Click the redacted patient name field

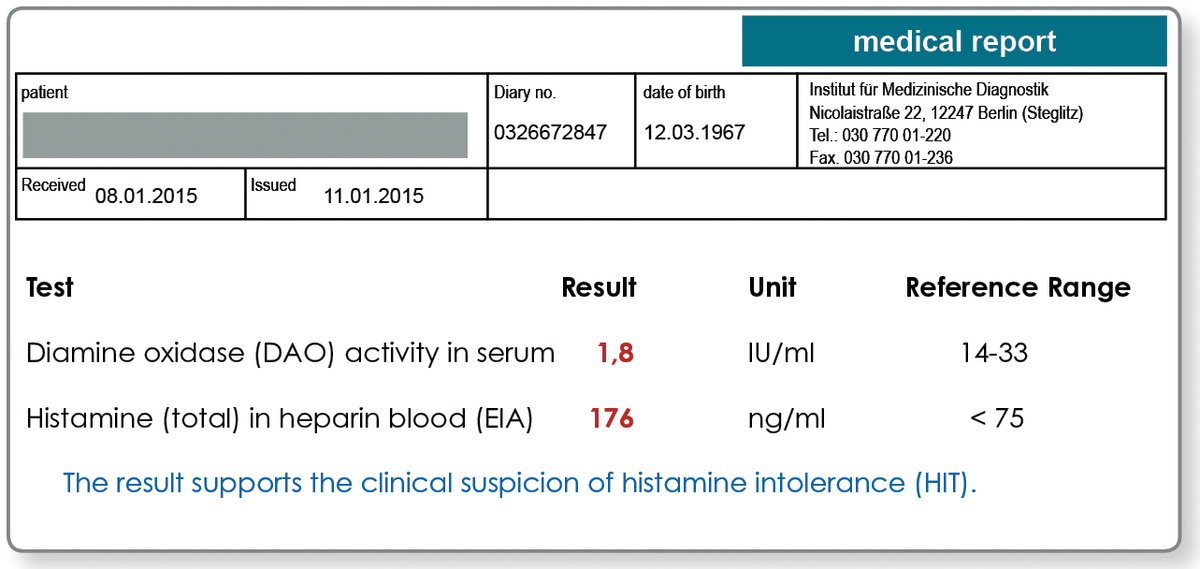245,135
